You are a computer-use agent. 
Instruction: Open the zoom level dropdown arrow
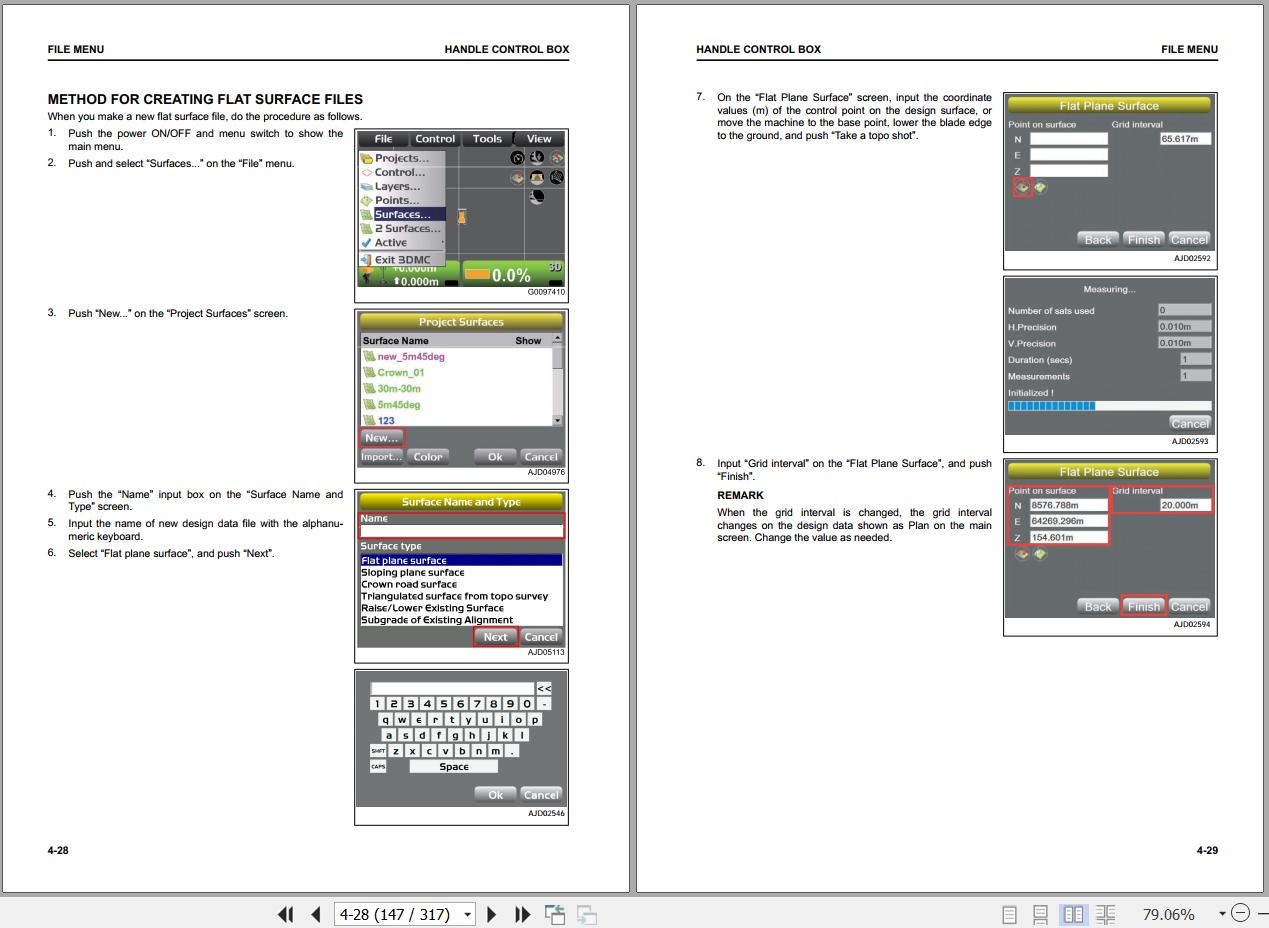tap(1221, 914)
